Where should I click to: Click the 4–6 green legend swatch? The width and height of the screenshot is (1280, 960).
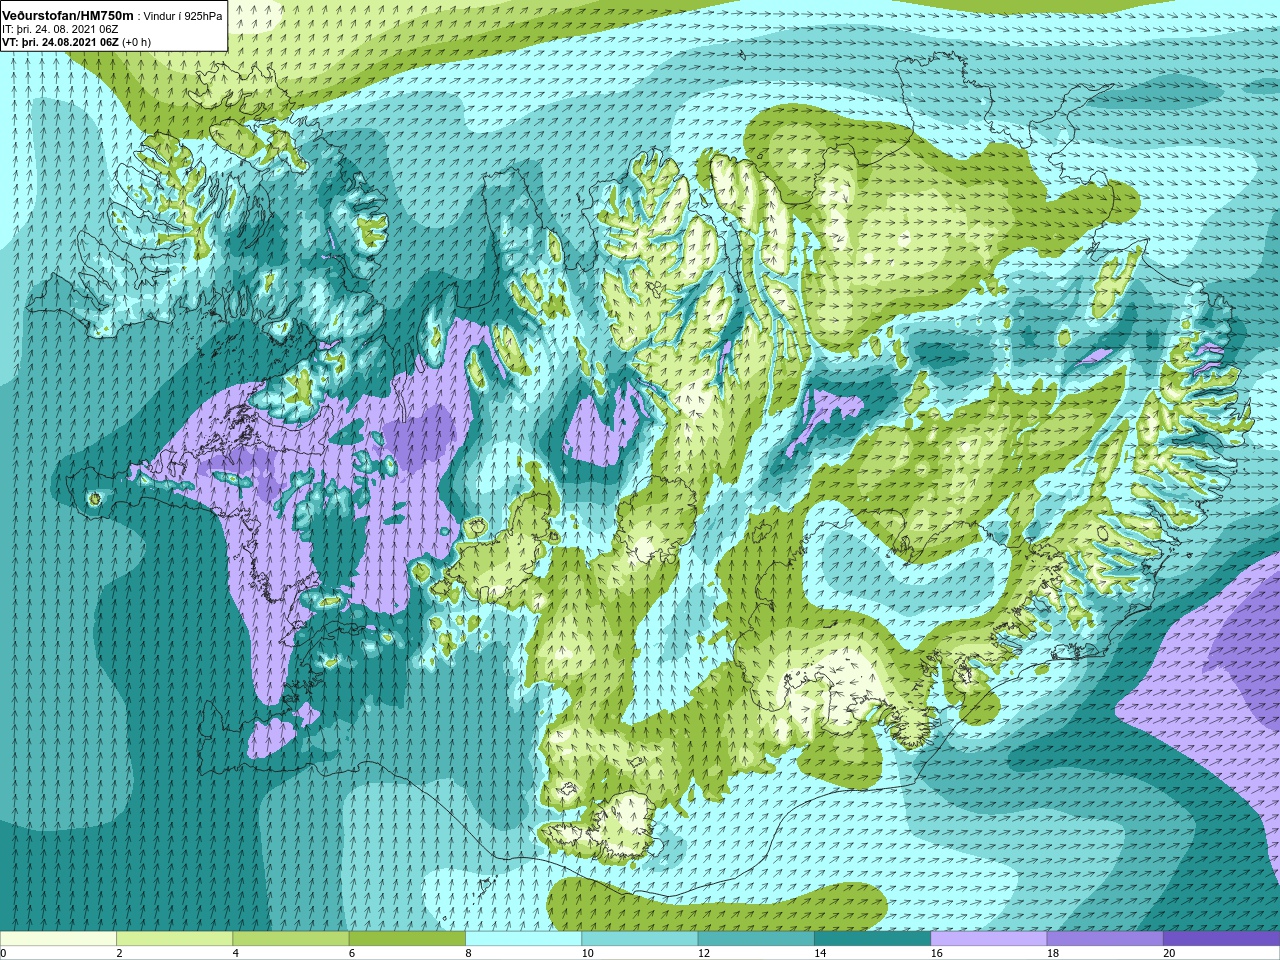(291, 939)
